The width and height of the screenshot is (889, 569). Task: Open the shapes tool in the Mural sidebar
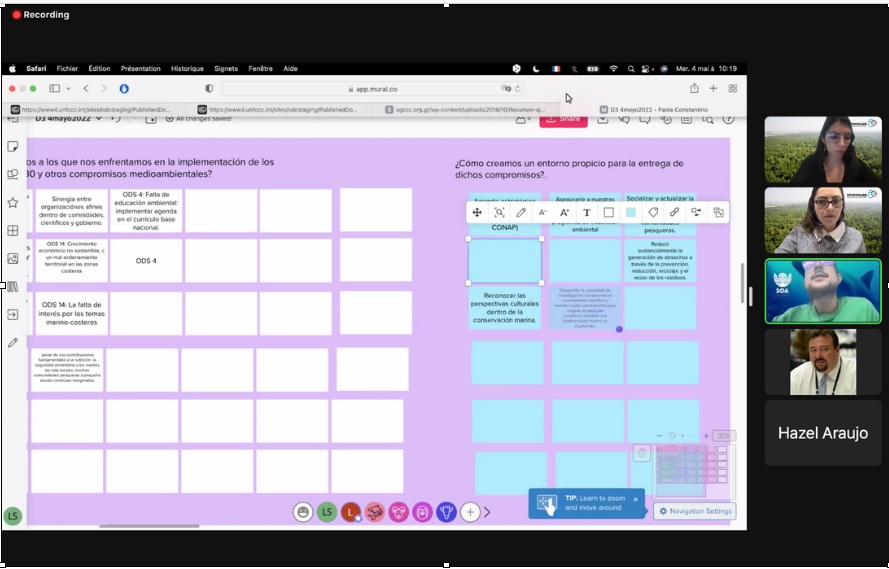point(12,175)
